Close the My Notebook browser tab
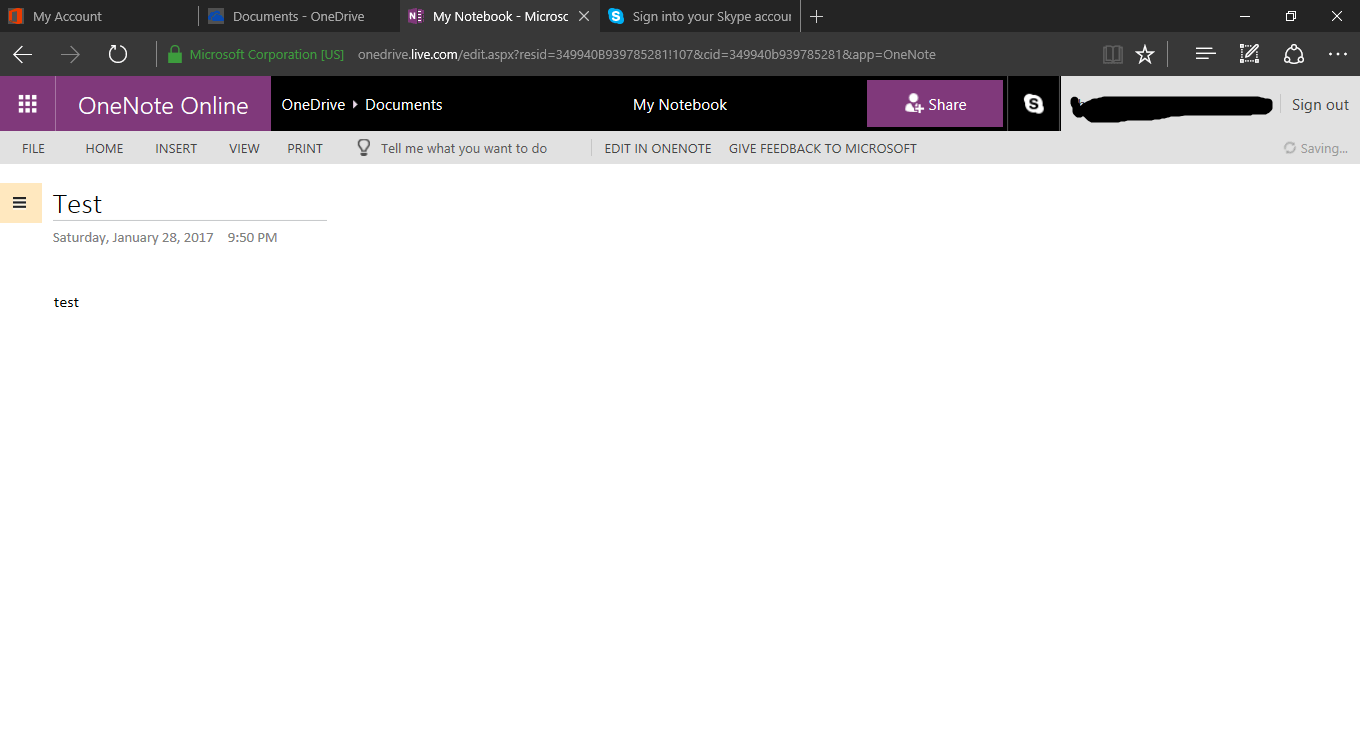Image resolution: width=1360 pixels, height=738 pixels. point(584,16)
